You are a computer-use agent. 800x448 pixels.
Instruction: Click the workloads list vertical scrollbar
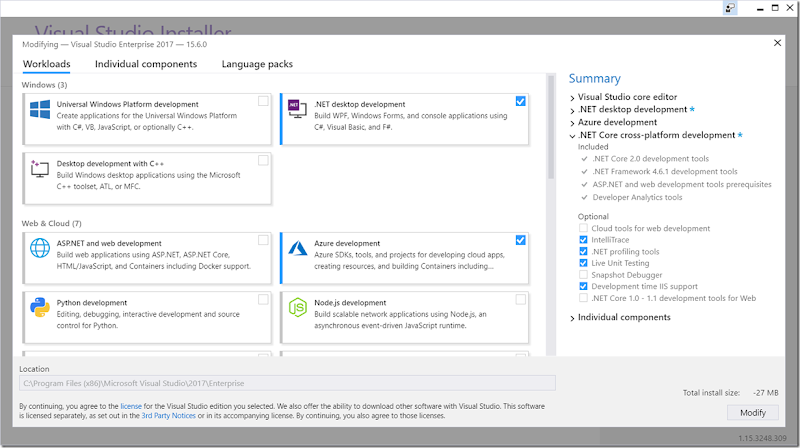[x=551, y=128]
